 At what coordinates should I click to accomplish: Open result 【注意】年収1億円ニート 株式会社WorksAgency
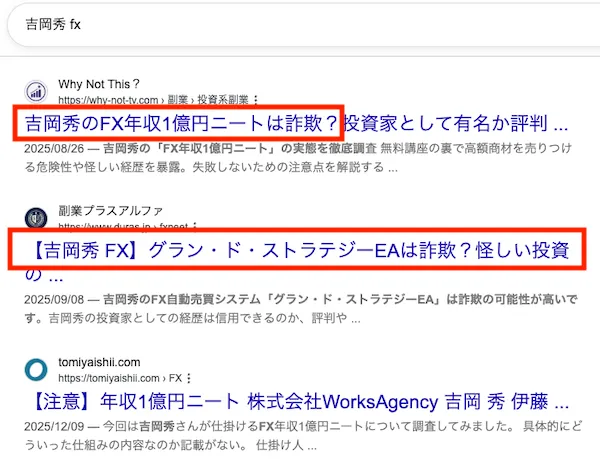[299, 402]
